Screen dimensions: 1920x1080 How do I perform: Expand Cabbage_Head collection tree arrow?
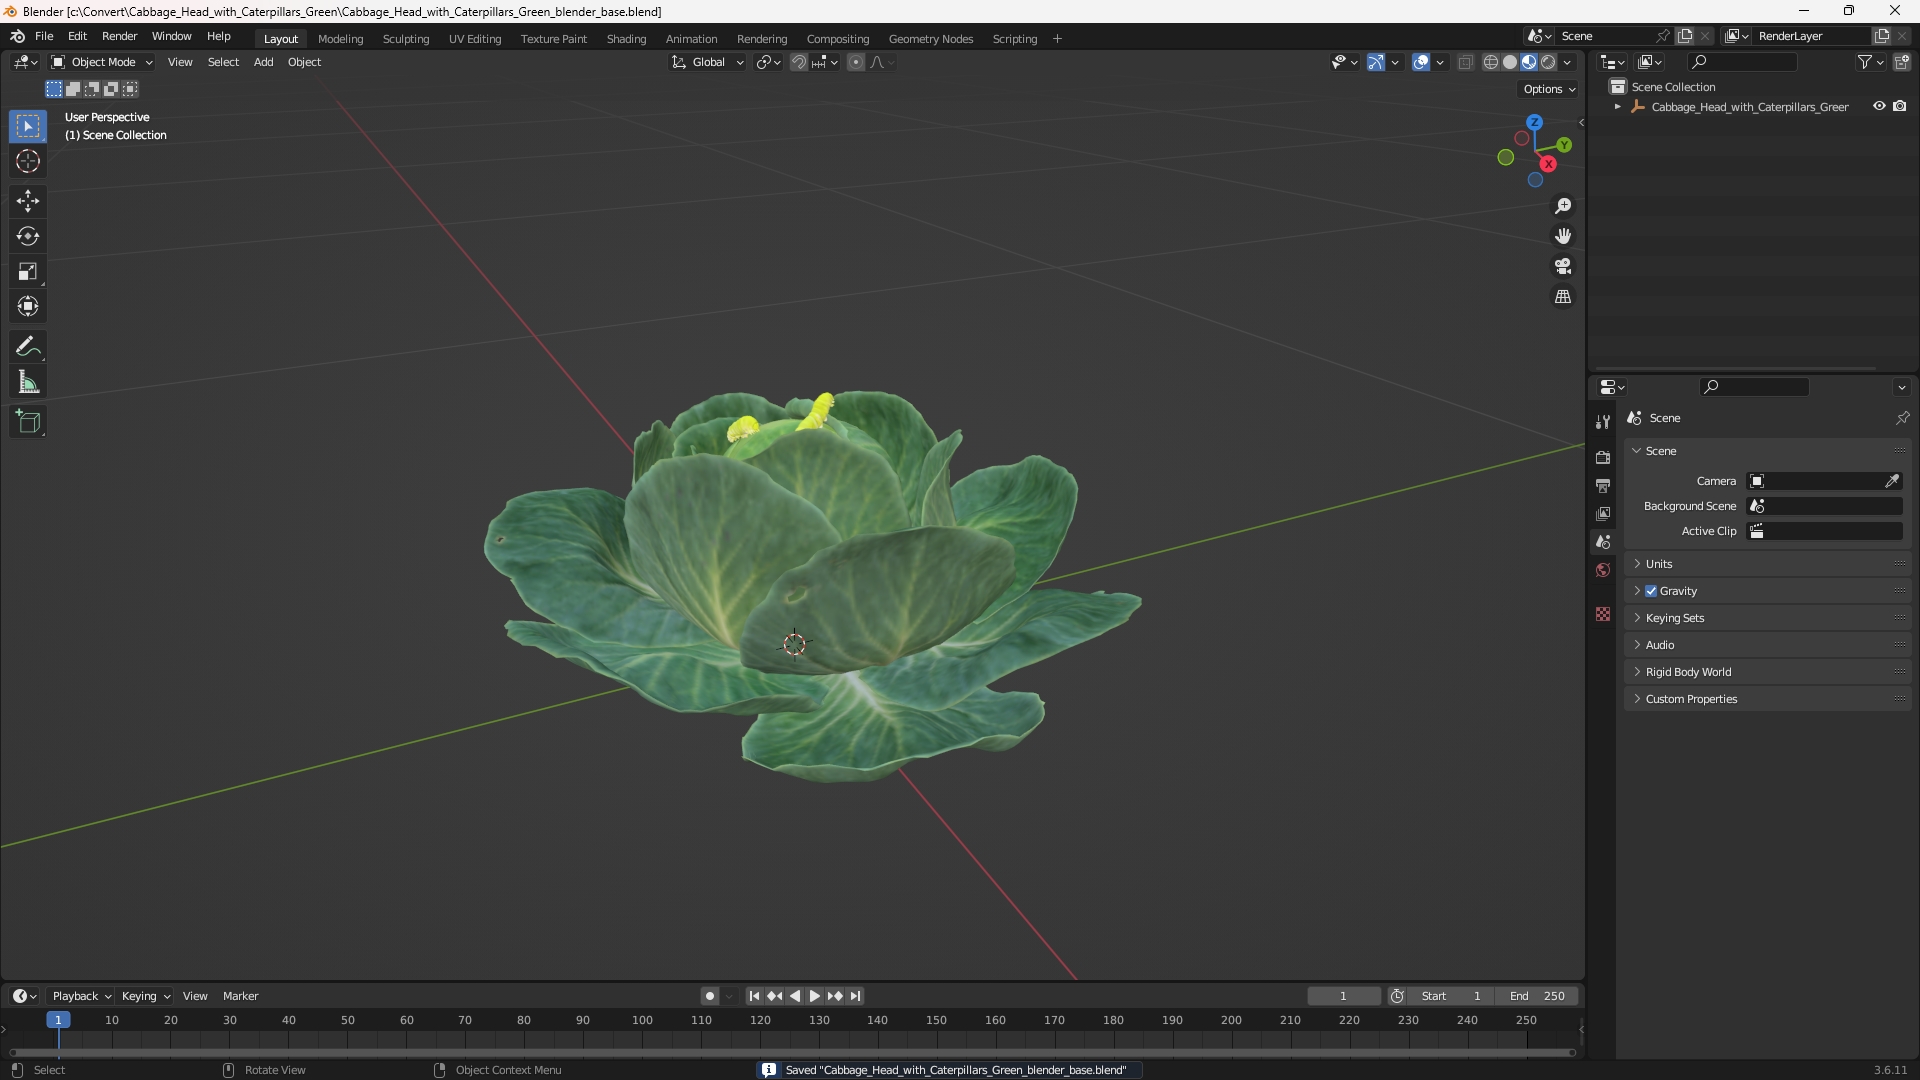[1617, 106]
